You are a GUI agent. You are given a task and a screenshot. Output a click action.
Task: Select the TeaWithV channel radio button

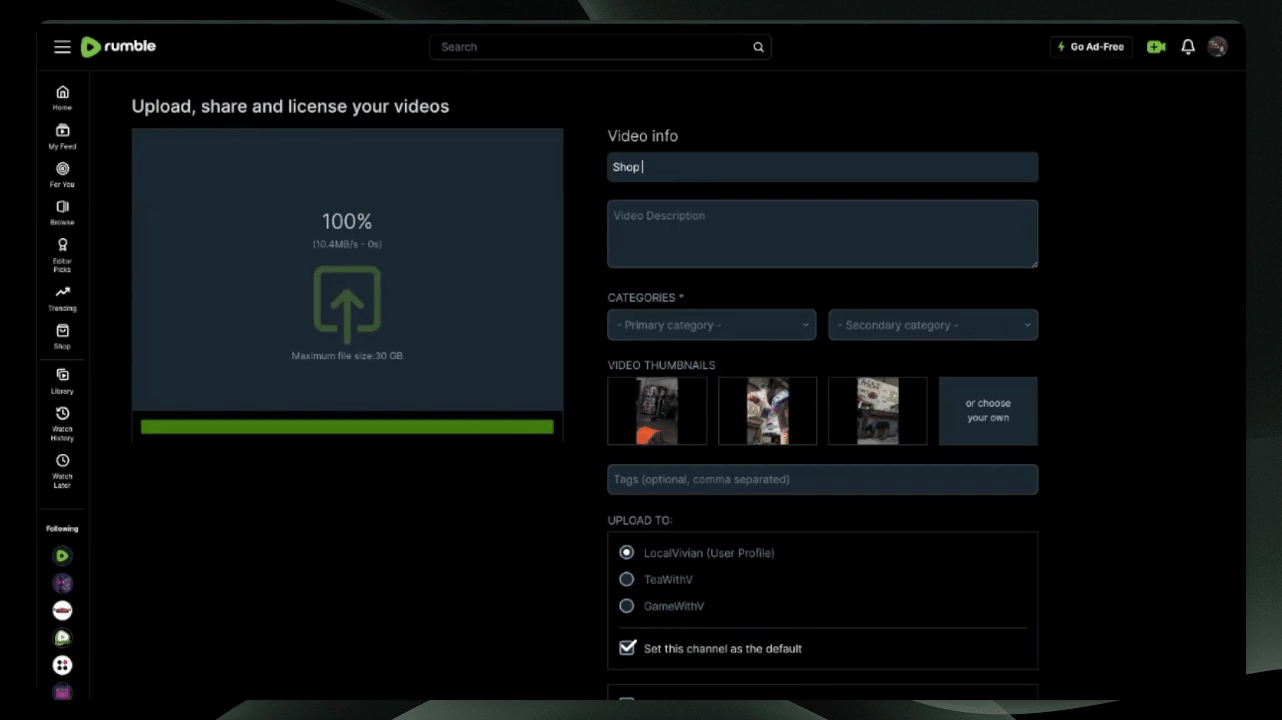click(x=627, y=579)
